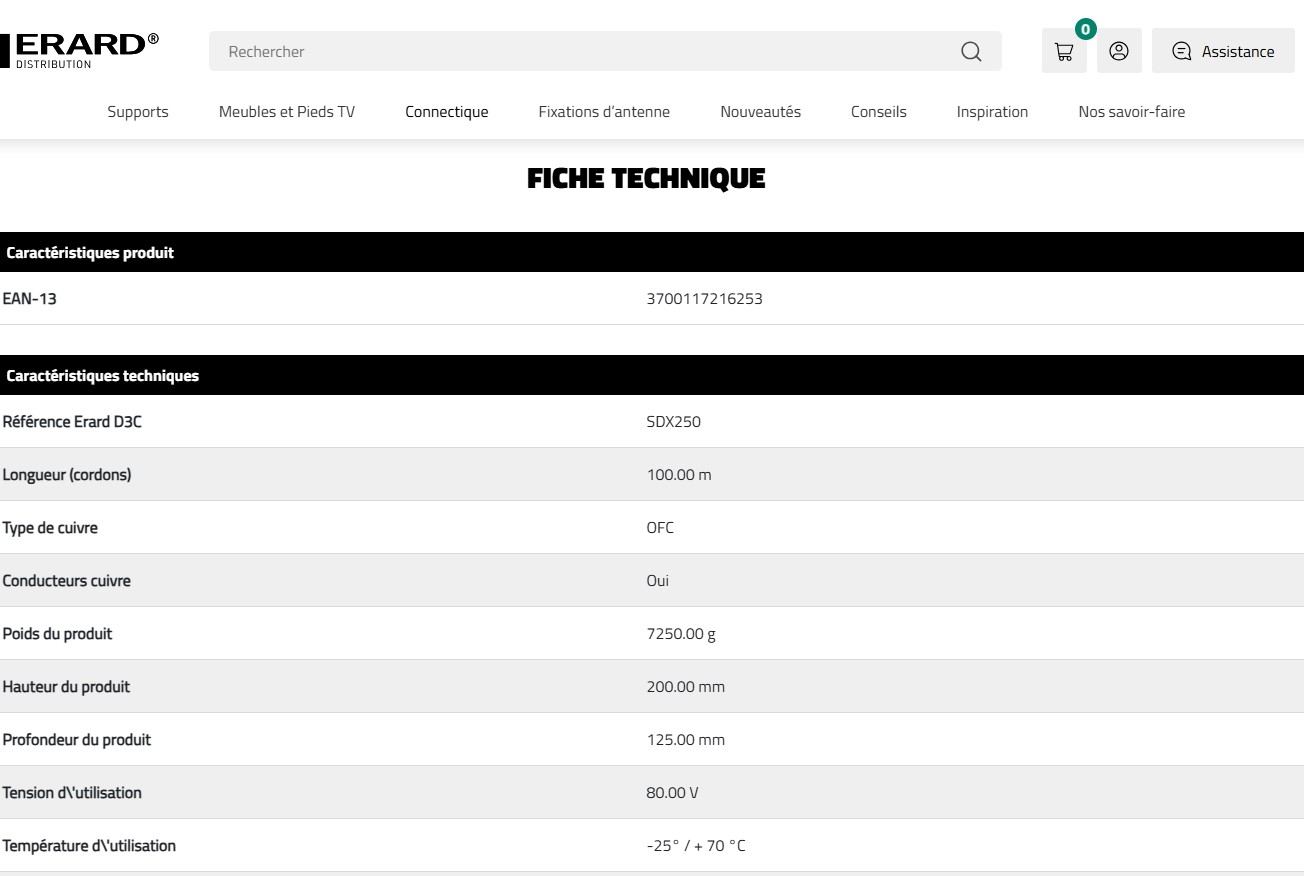
Task: Focus the Rechercher search field
Action: point(580,52)
